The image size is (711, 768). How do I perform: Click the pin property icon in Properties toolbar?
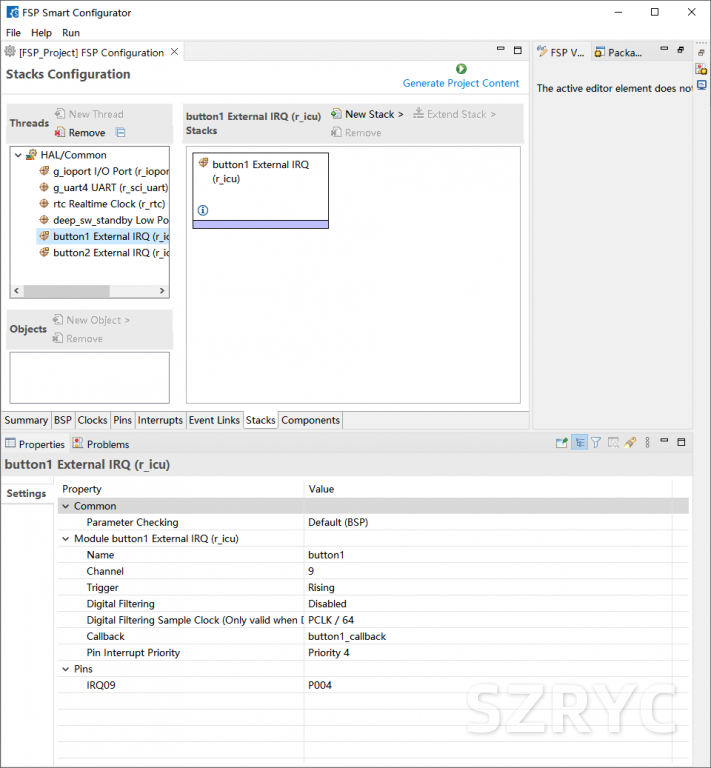coord(630,443)
